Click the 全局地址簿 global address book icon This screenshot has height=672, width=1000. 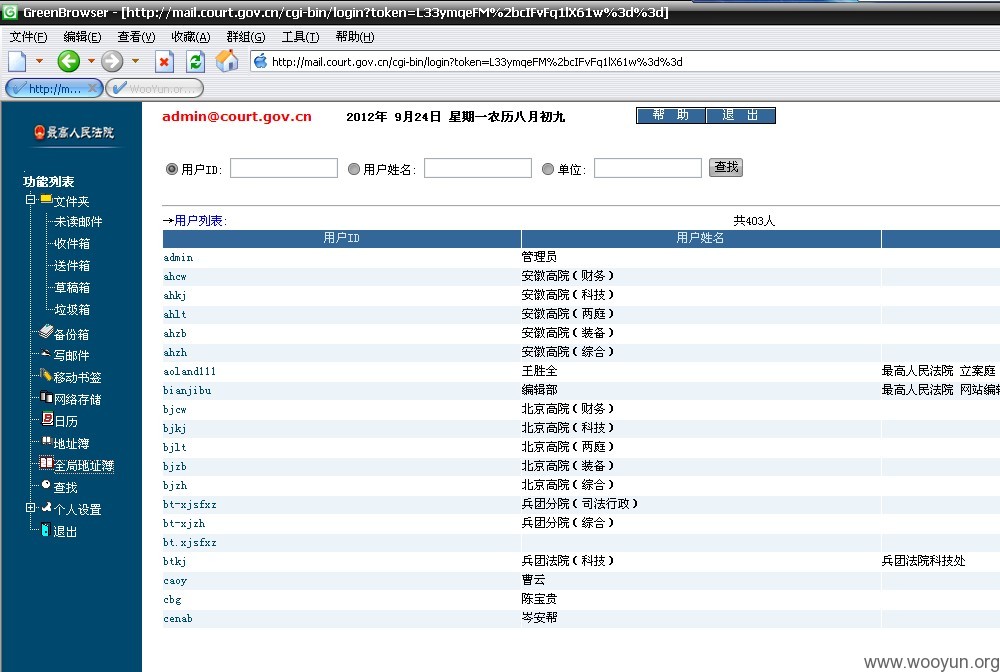pos(46,464)
